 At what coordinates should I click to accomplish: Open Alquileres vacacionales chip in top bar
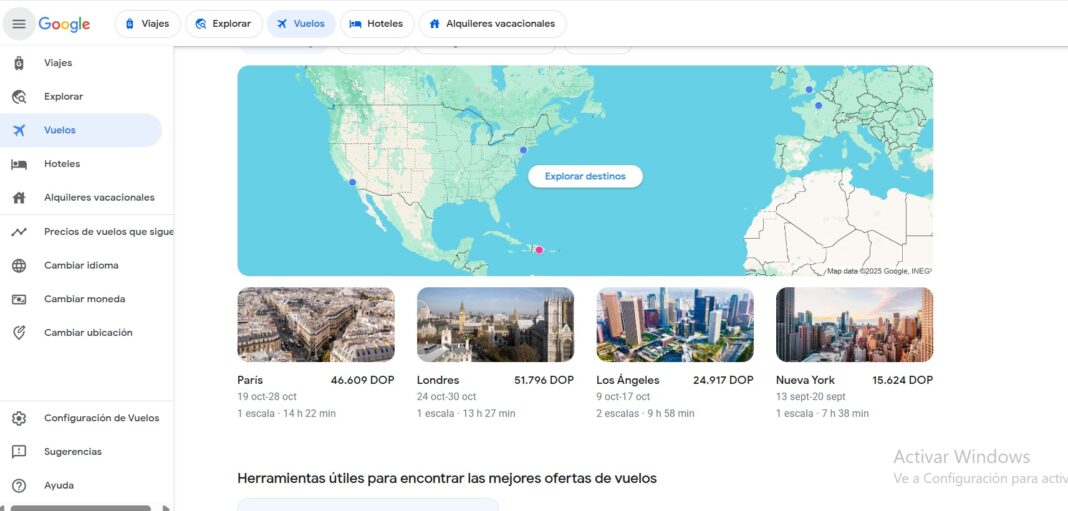492,24
